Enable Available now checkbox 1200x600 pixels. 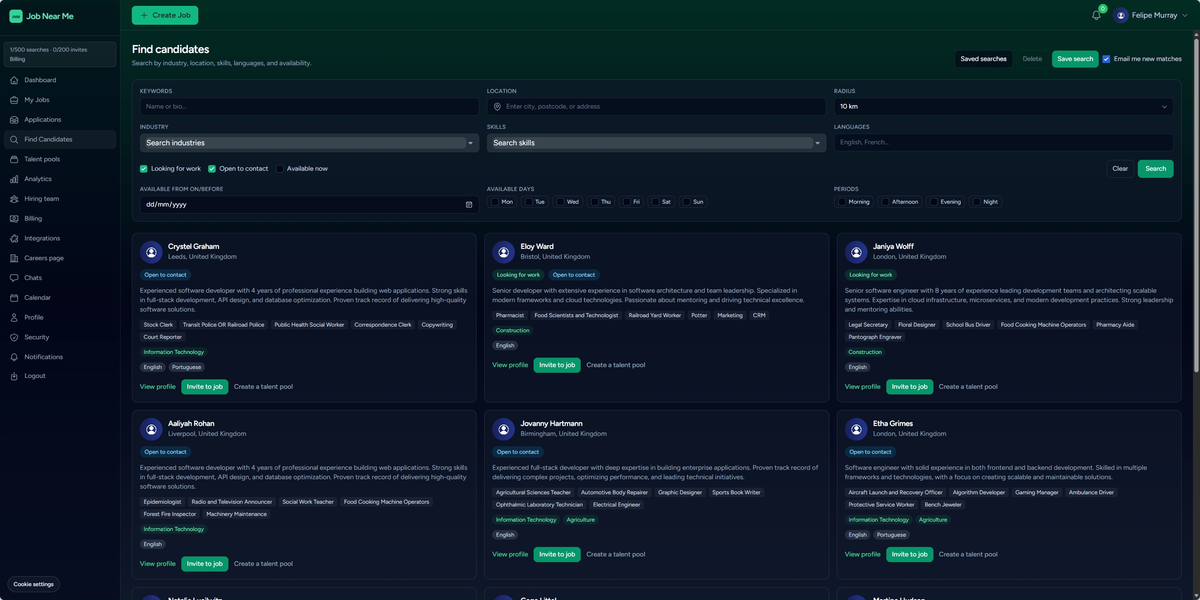point(280,168)
